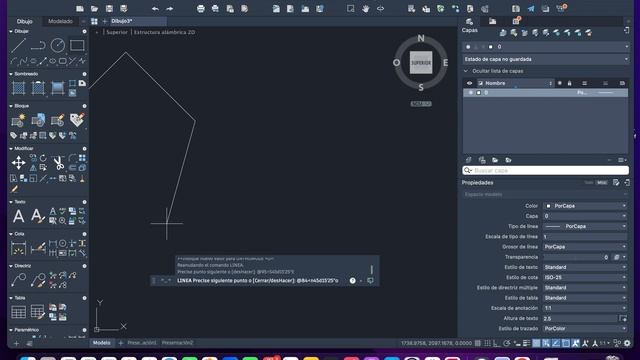
Task: Collapse the Dibujar tool section
Action: point(11,31)
